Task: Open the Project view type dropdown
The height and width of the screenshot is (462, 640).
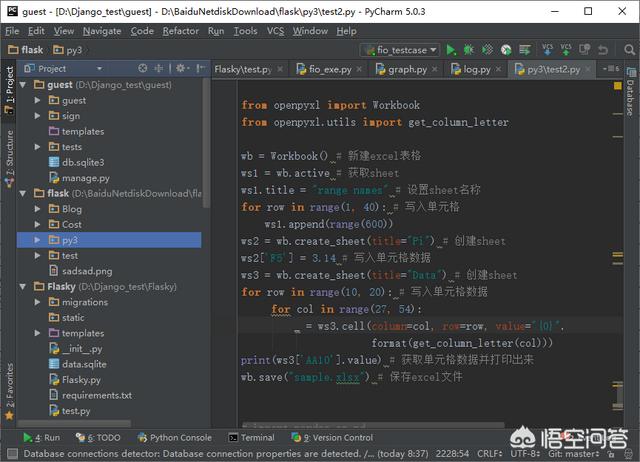Action: (x=63, y=69)
